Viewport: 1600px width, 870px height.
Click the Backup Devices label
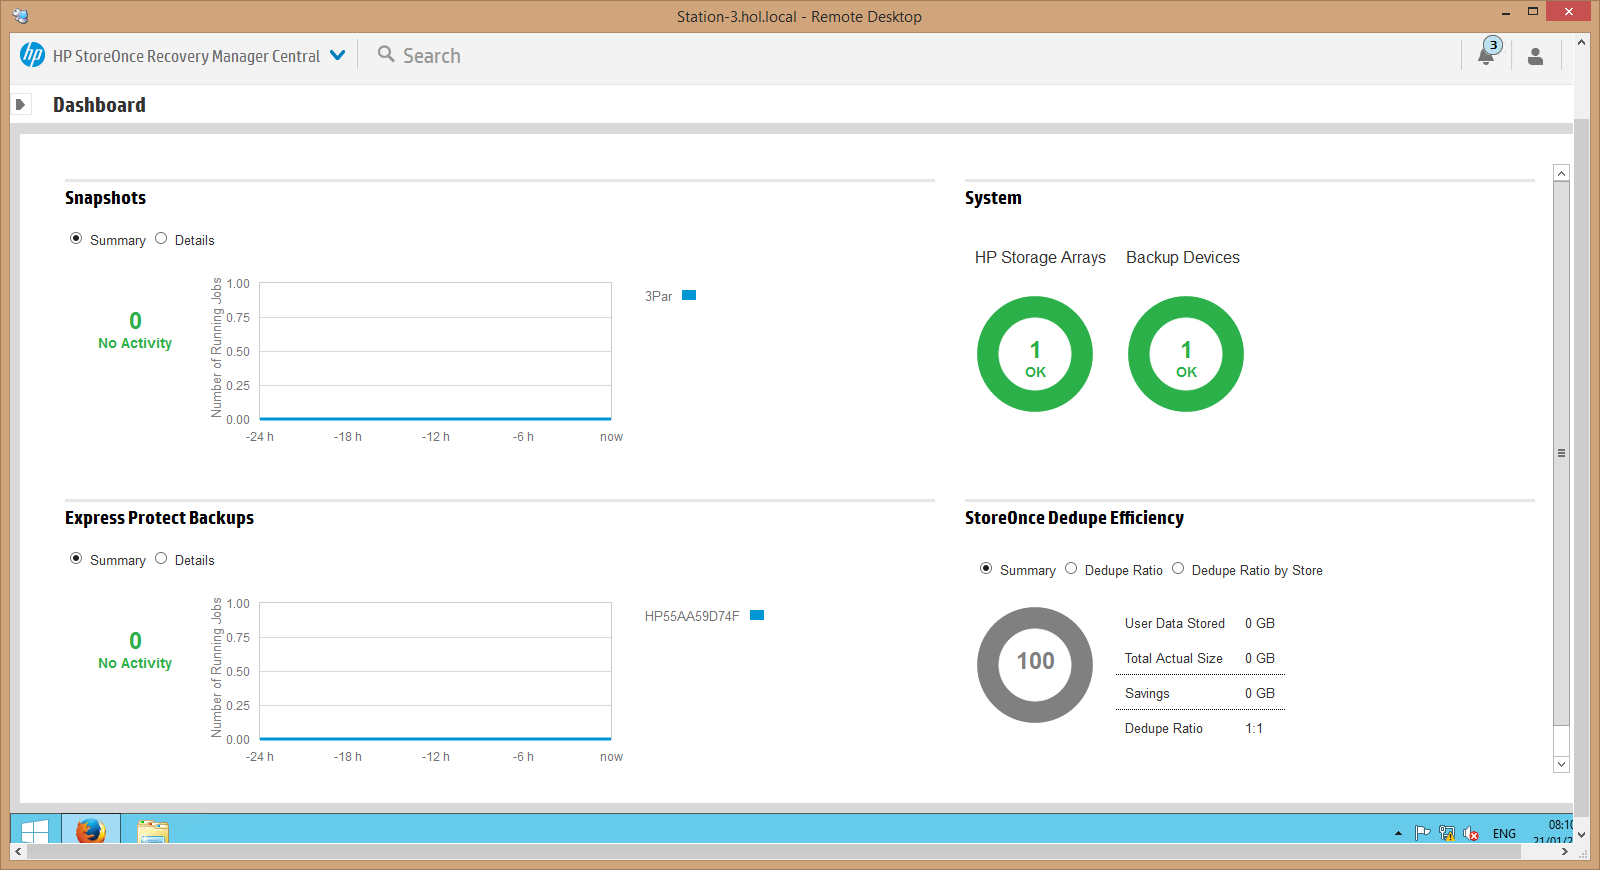coord(1183,257)
